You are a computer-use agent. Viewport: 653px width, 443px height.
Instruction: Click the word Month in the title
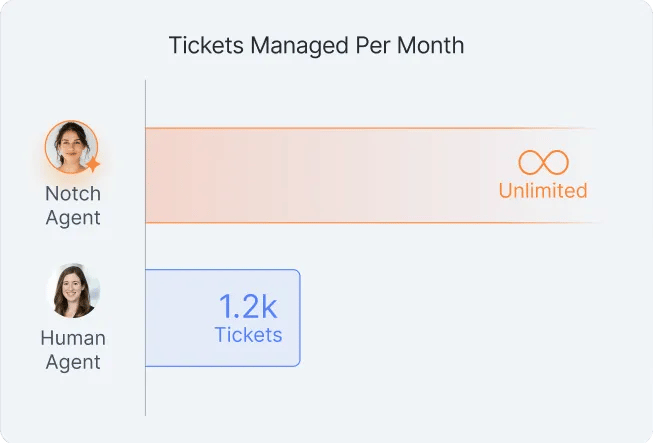click(431, 45)
